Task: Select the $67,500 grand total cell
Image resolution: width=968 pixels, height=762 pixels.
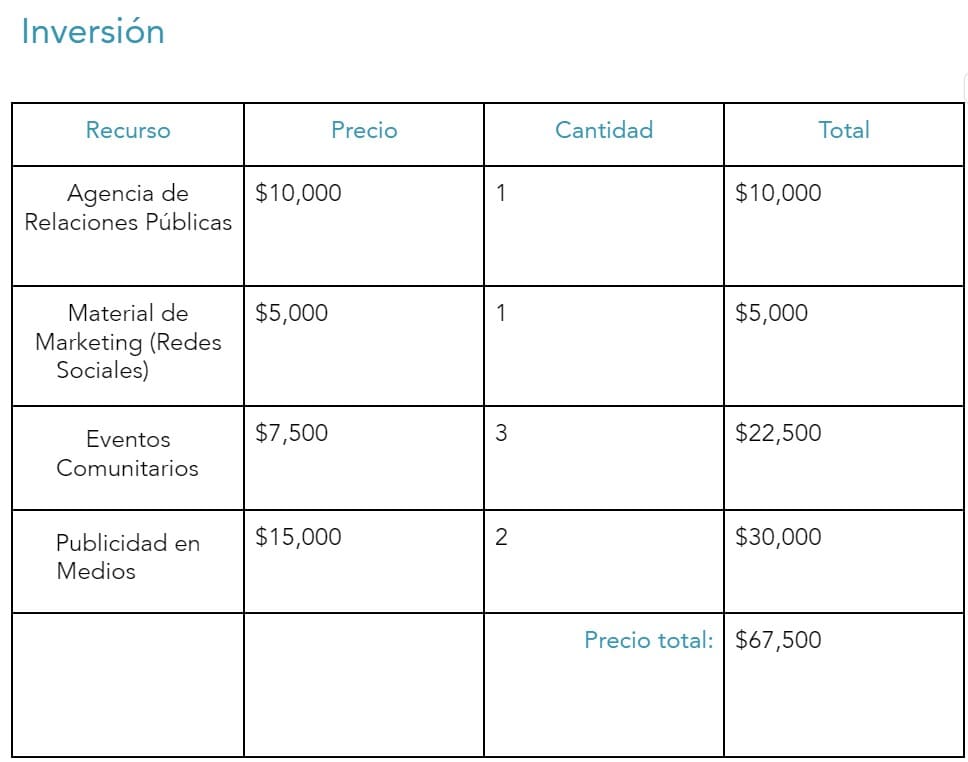Action: pyautogui.click(x=778, y=640)
